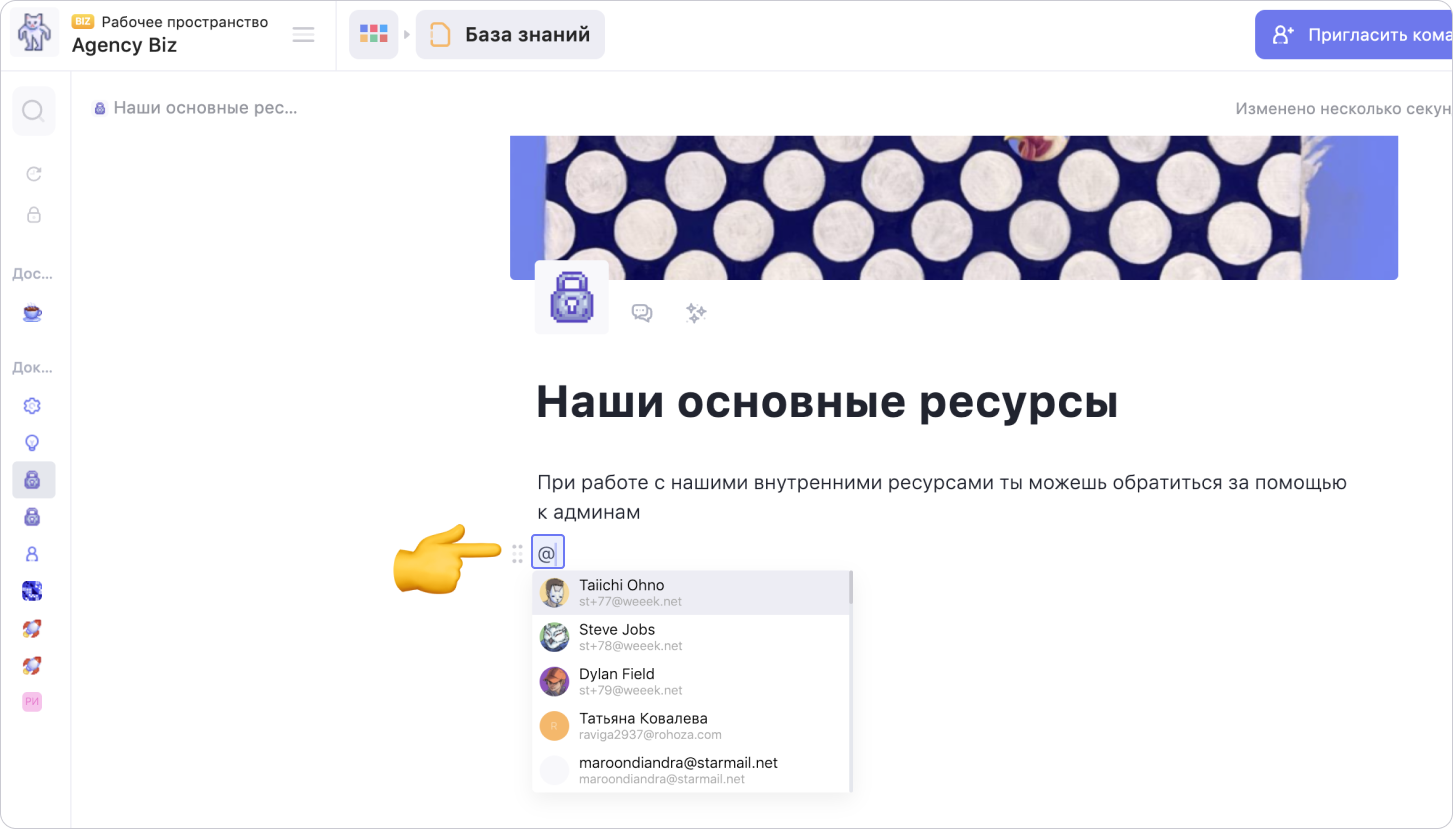Click the lock icon in sidebar
This screenshot has height=829, width=1453.
[x=33, y=214]
